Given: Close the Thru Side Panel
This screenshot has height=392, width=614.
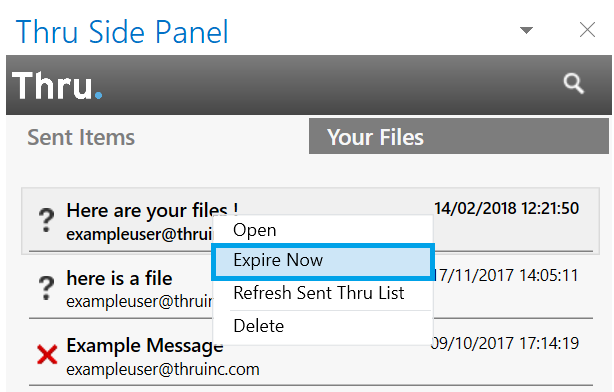Looking at the screenshot, I should pyautogui.click(x=587, y=30).
